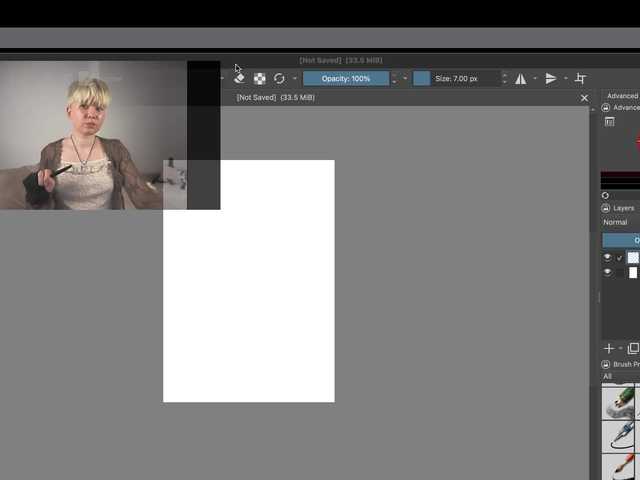The width and height of the screenshot is (640, 480).
Task: Select the Not Saved document tab
Action: pyautogui.click(x=276, y=98)
